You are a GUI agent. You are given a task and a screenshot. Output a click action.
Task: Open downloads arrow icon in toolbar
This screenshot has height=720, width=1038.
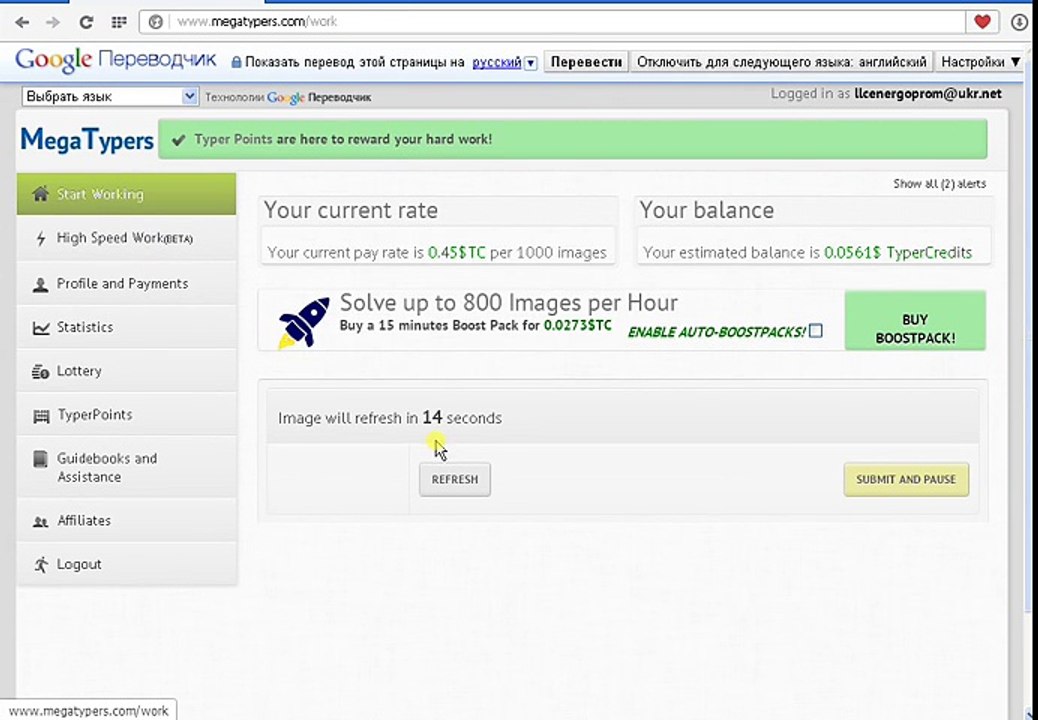click(1019, 22)
